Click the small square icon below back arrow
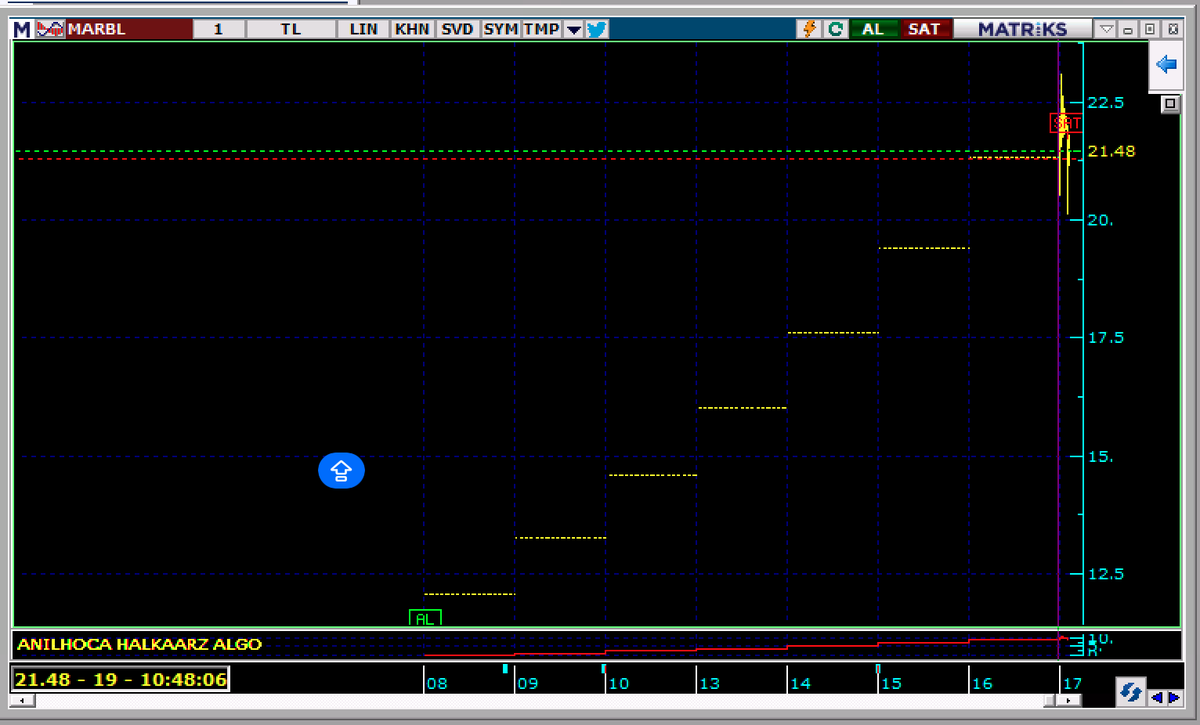Screen dimensions: 1200x725 point(1170,104)
